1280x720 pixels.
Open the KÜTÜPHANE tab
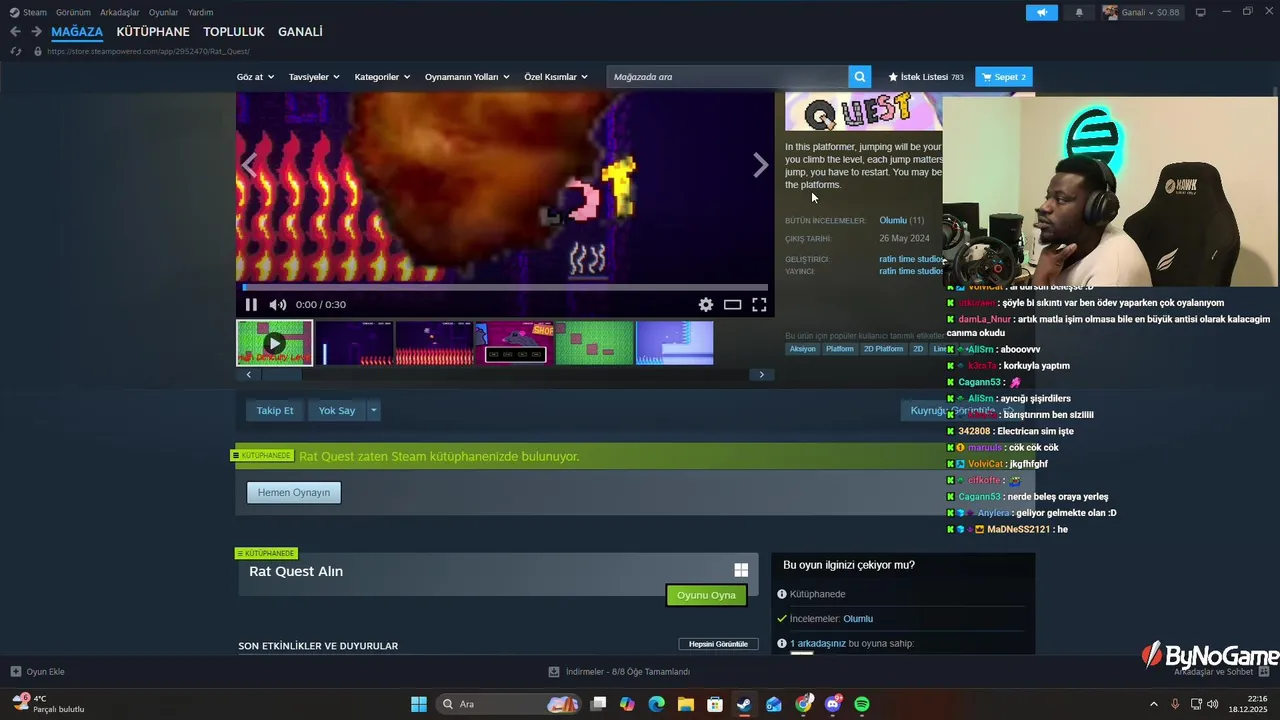(153, 32)
